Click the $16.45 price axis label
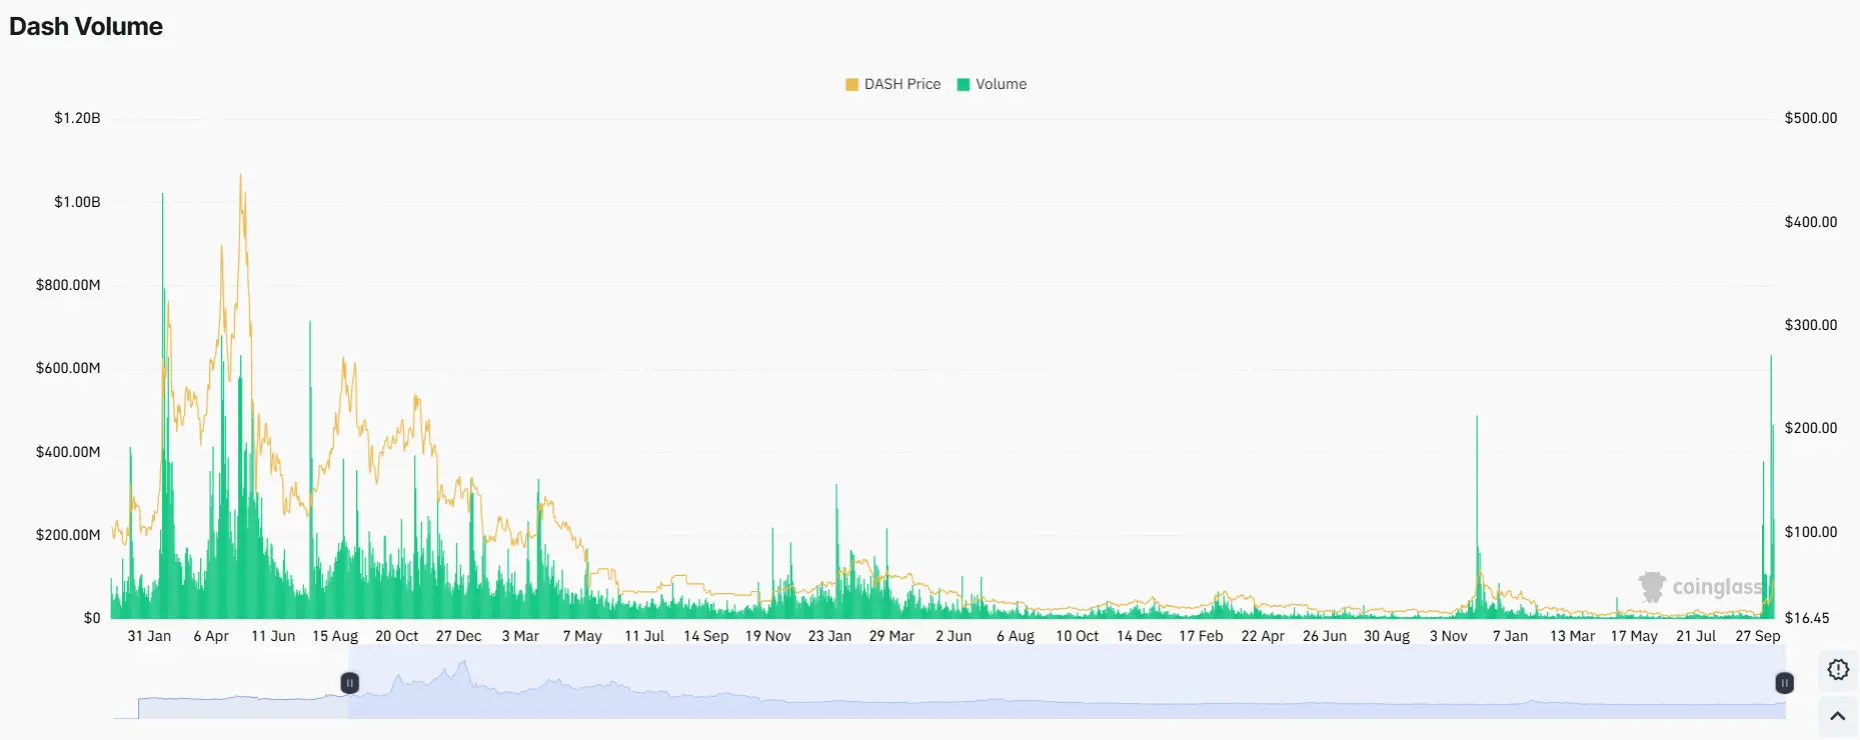This screenshot has height=740, width=1860. 1806,618
